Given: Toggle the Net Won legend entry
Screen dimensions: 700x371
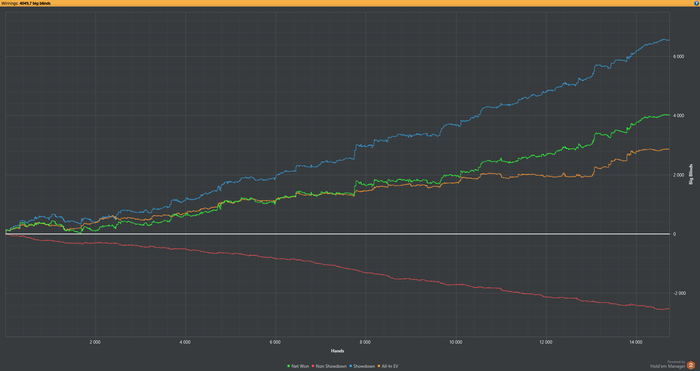Looking at the screenshot, I should pos(299,366).
